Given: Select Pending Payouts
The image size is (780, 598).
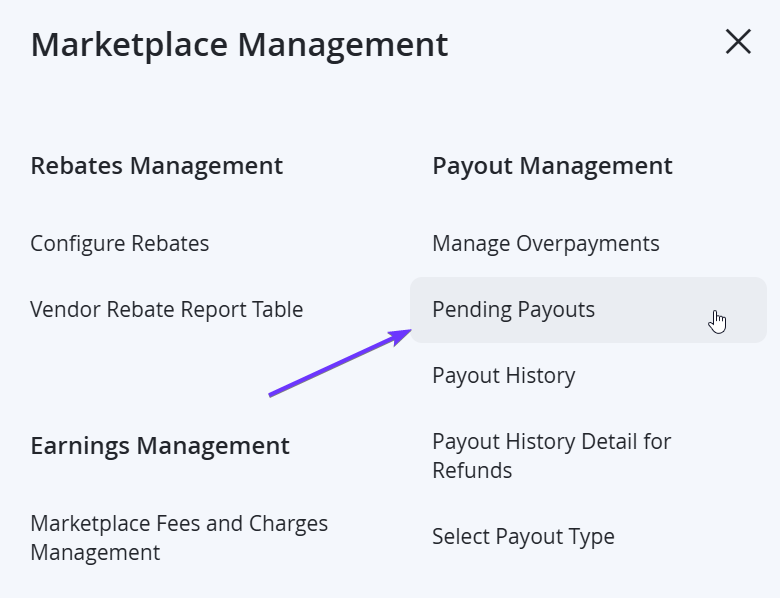Looking at the screenshot, I should coord(588,310).
